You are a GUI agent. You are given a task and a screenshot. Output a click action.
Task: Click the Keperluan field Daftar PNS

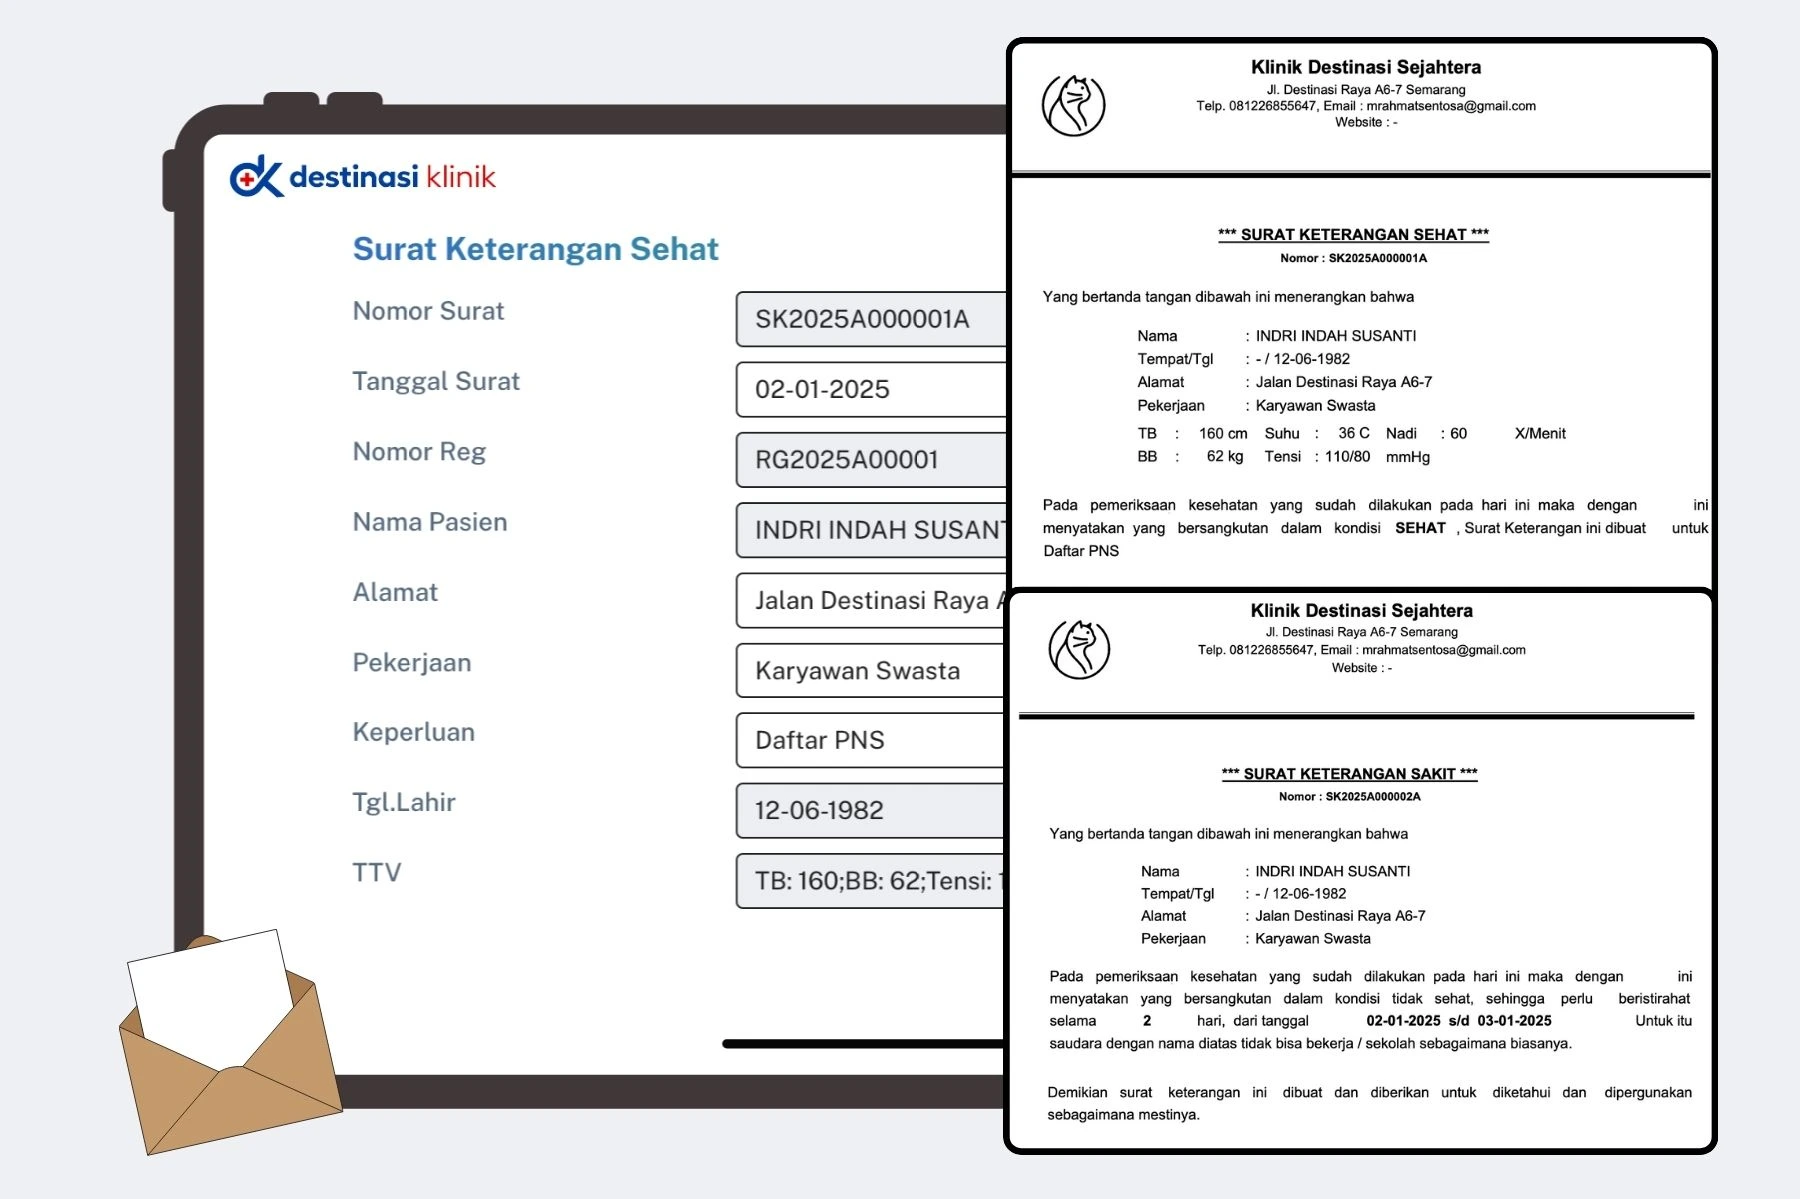[871, 740]
